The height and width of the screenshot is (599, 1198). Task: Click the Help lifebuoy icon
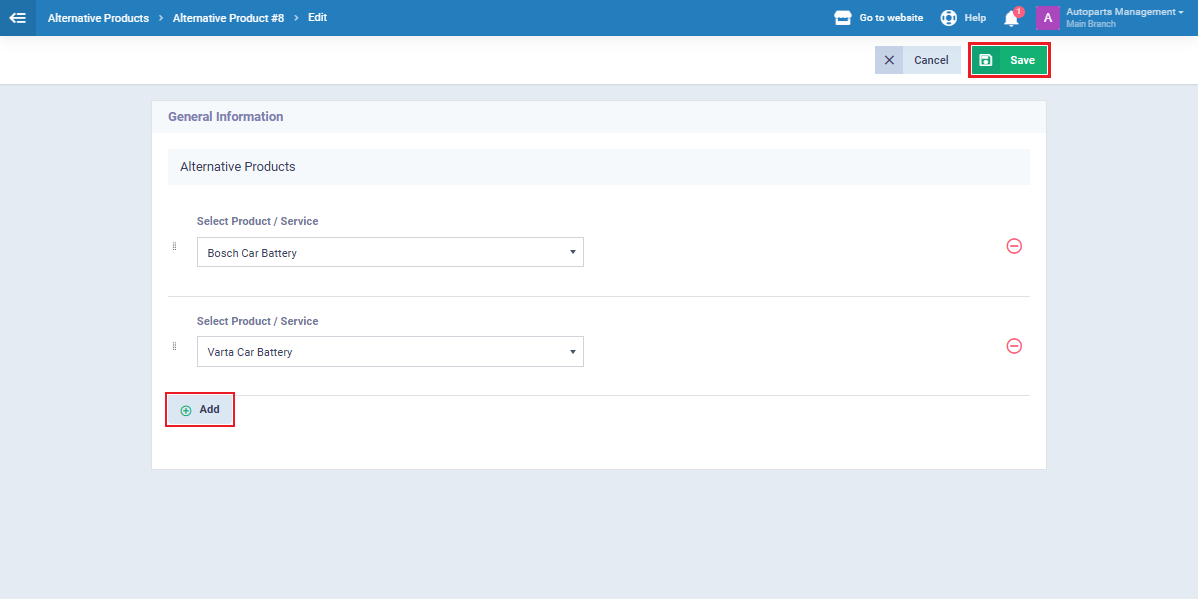[948, 18]
